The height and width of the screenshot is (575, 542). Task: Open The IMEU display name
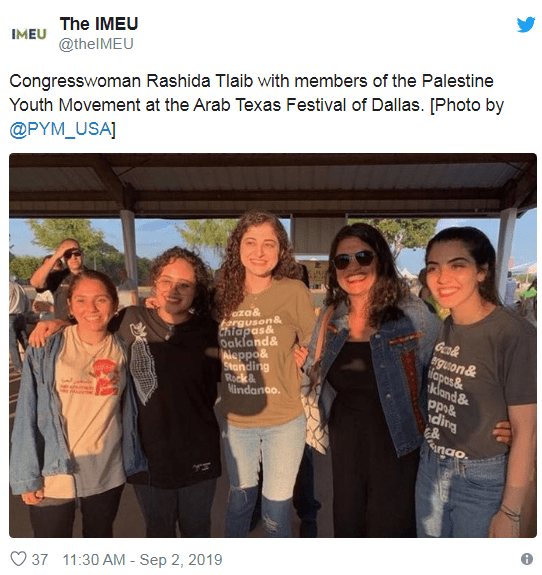click(x=99, y=24)
